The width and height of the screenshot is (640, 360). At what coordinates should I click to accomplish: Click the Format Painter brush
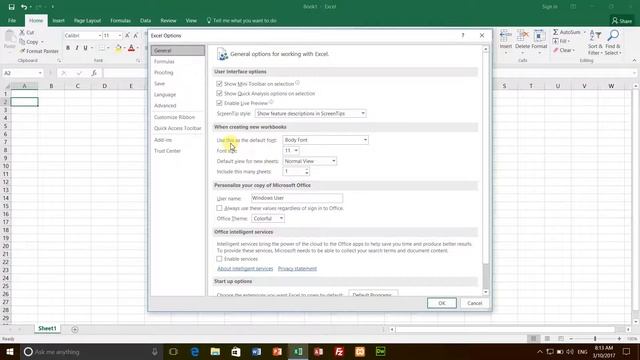click(22, 51)
